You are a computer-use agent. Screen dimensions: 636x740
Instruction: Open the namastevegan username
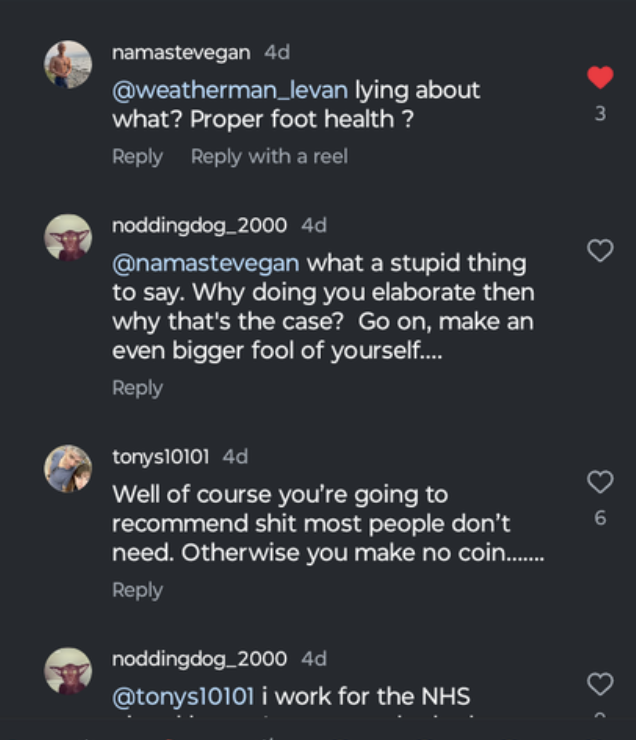click(x=181, y=52)
